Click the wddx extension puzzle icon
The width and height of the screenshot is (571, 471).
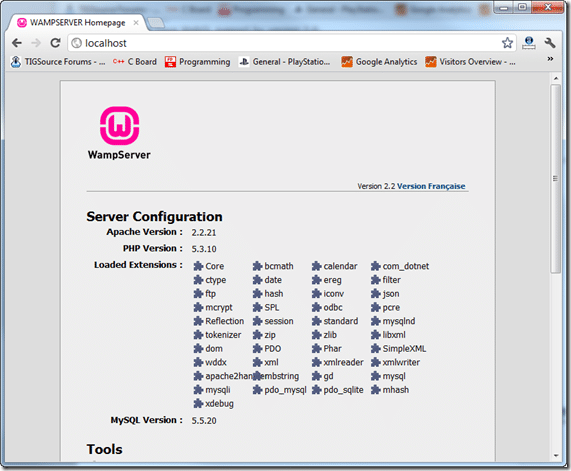(x=198, y=362)
